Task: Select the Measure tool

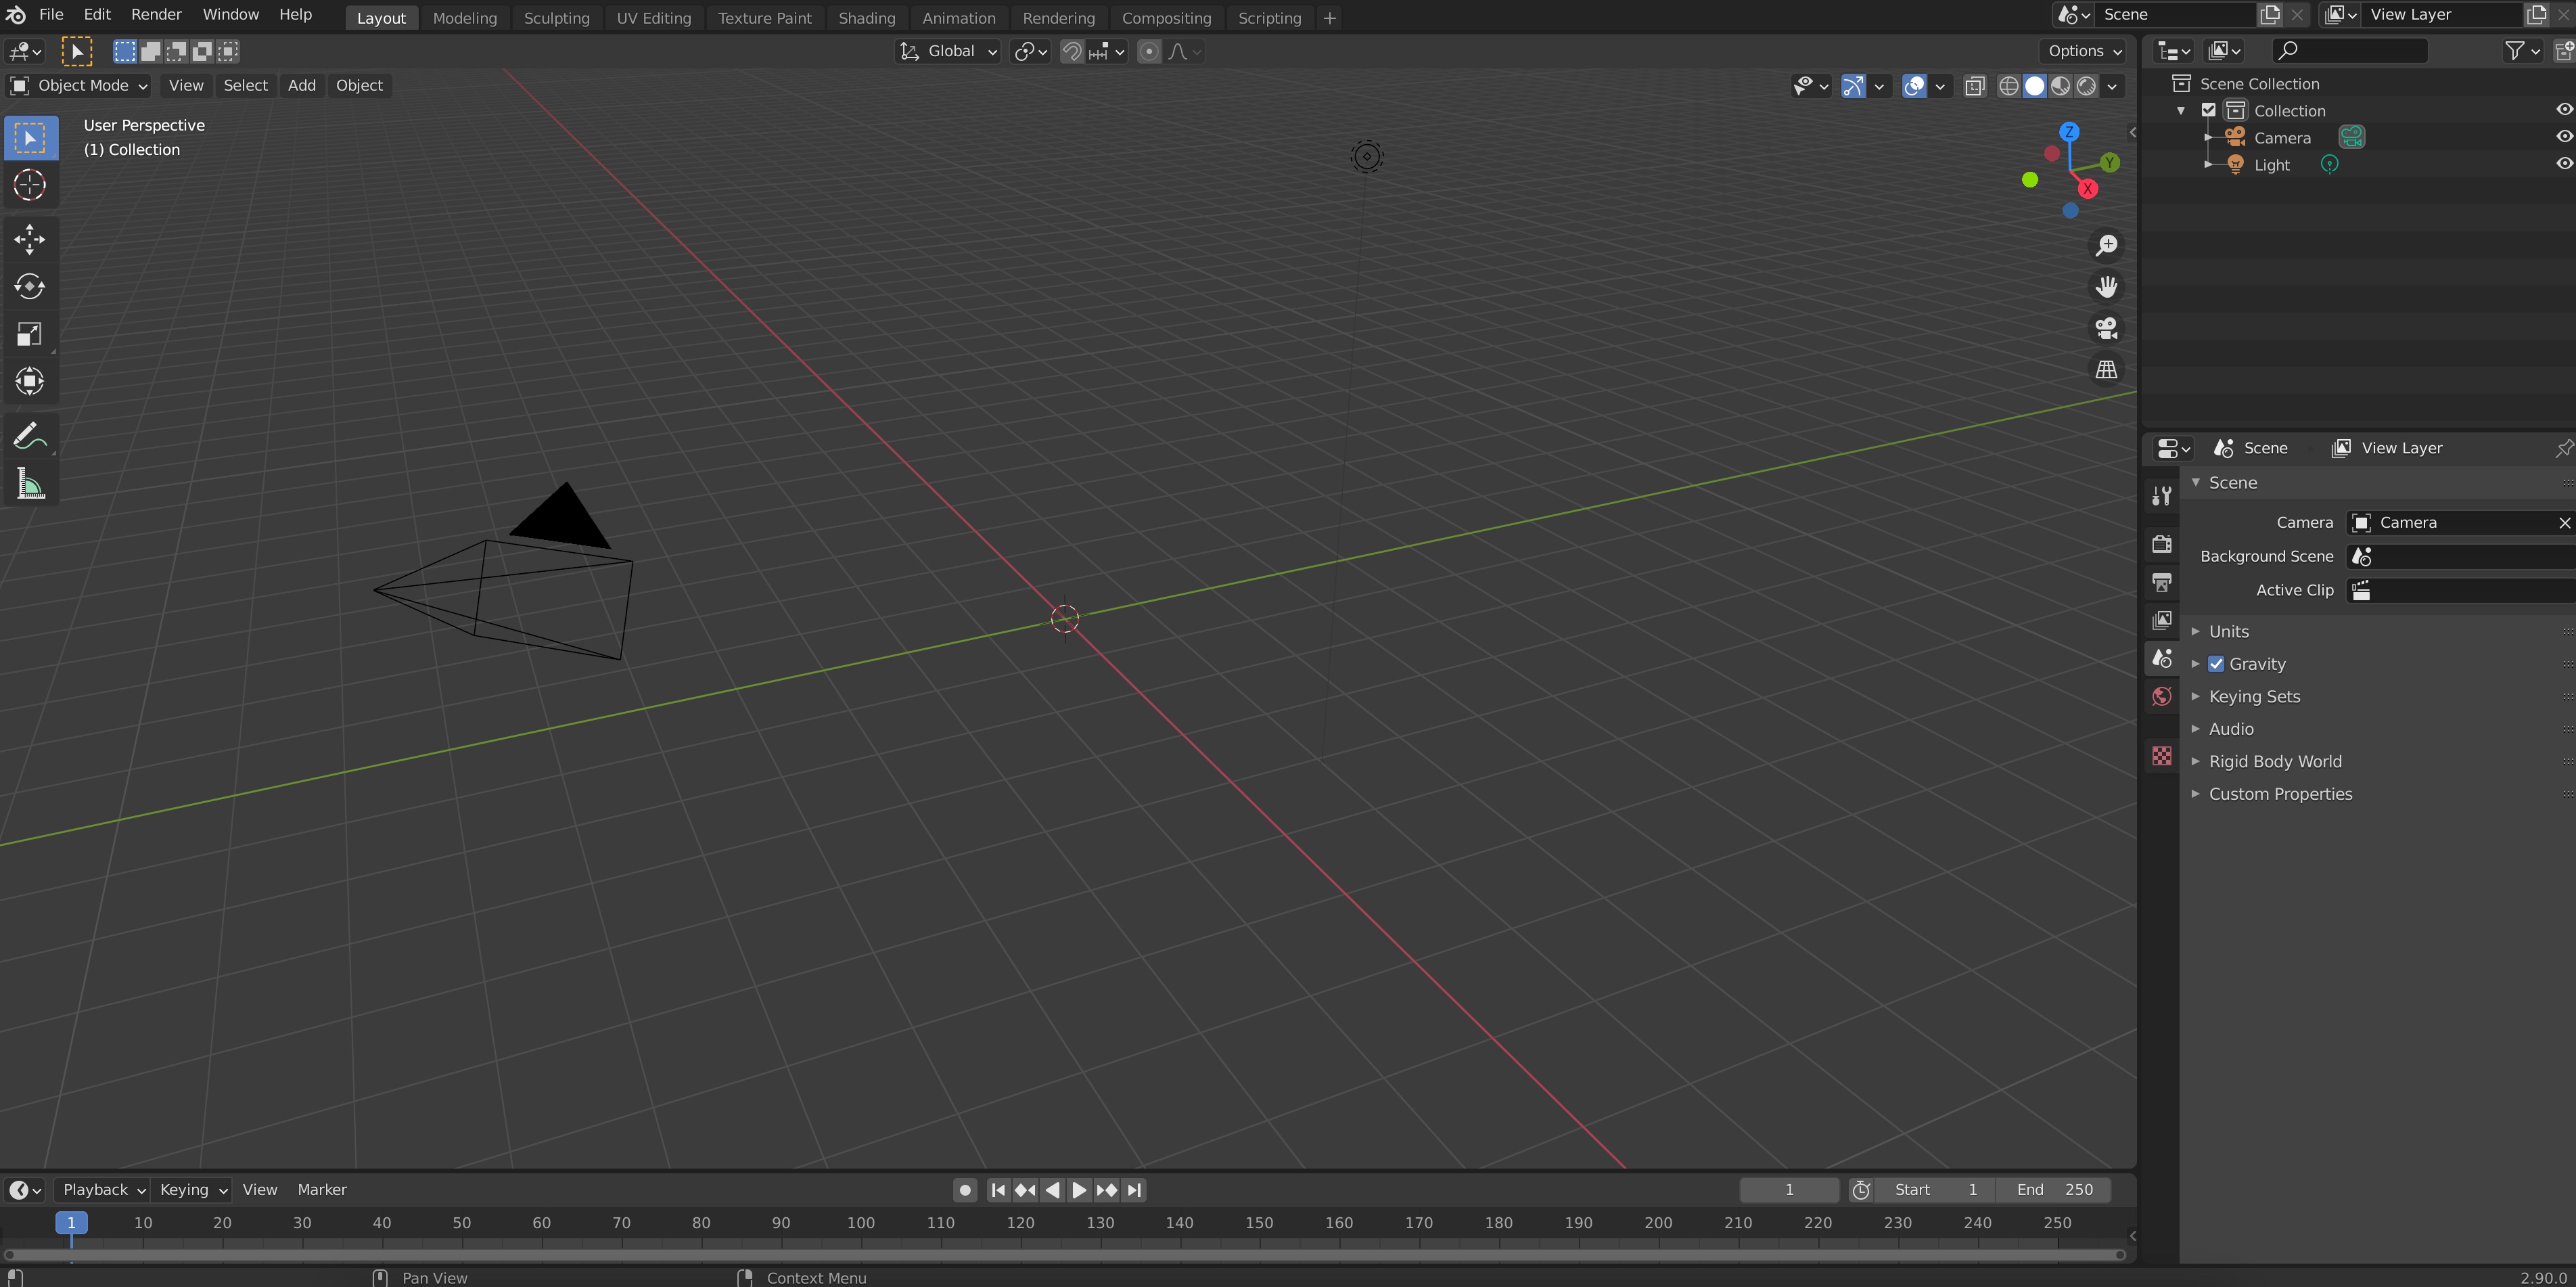Action: 30,484
